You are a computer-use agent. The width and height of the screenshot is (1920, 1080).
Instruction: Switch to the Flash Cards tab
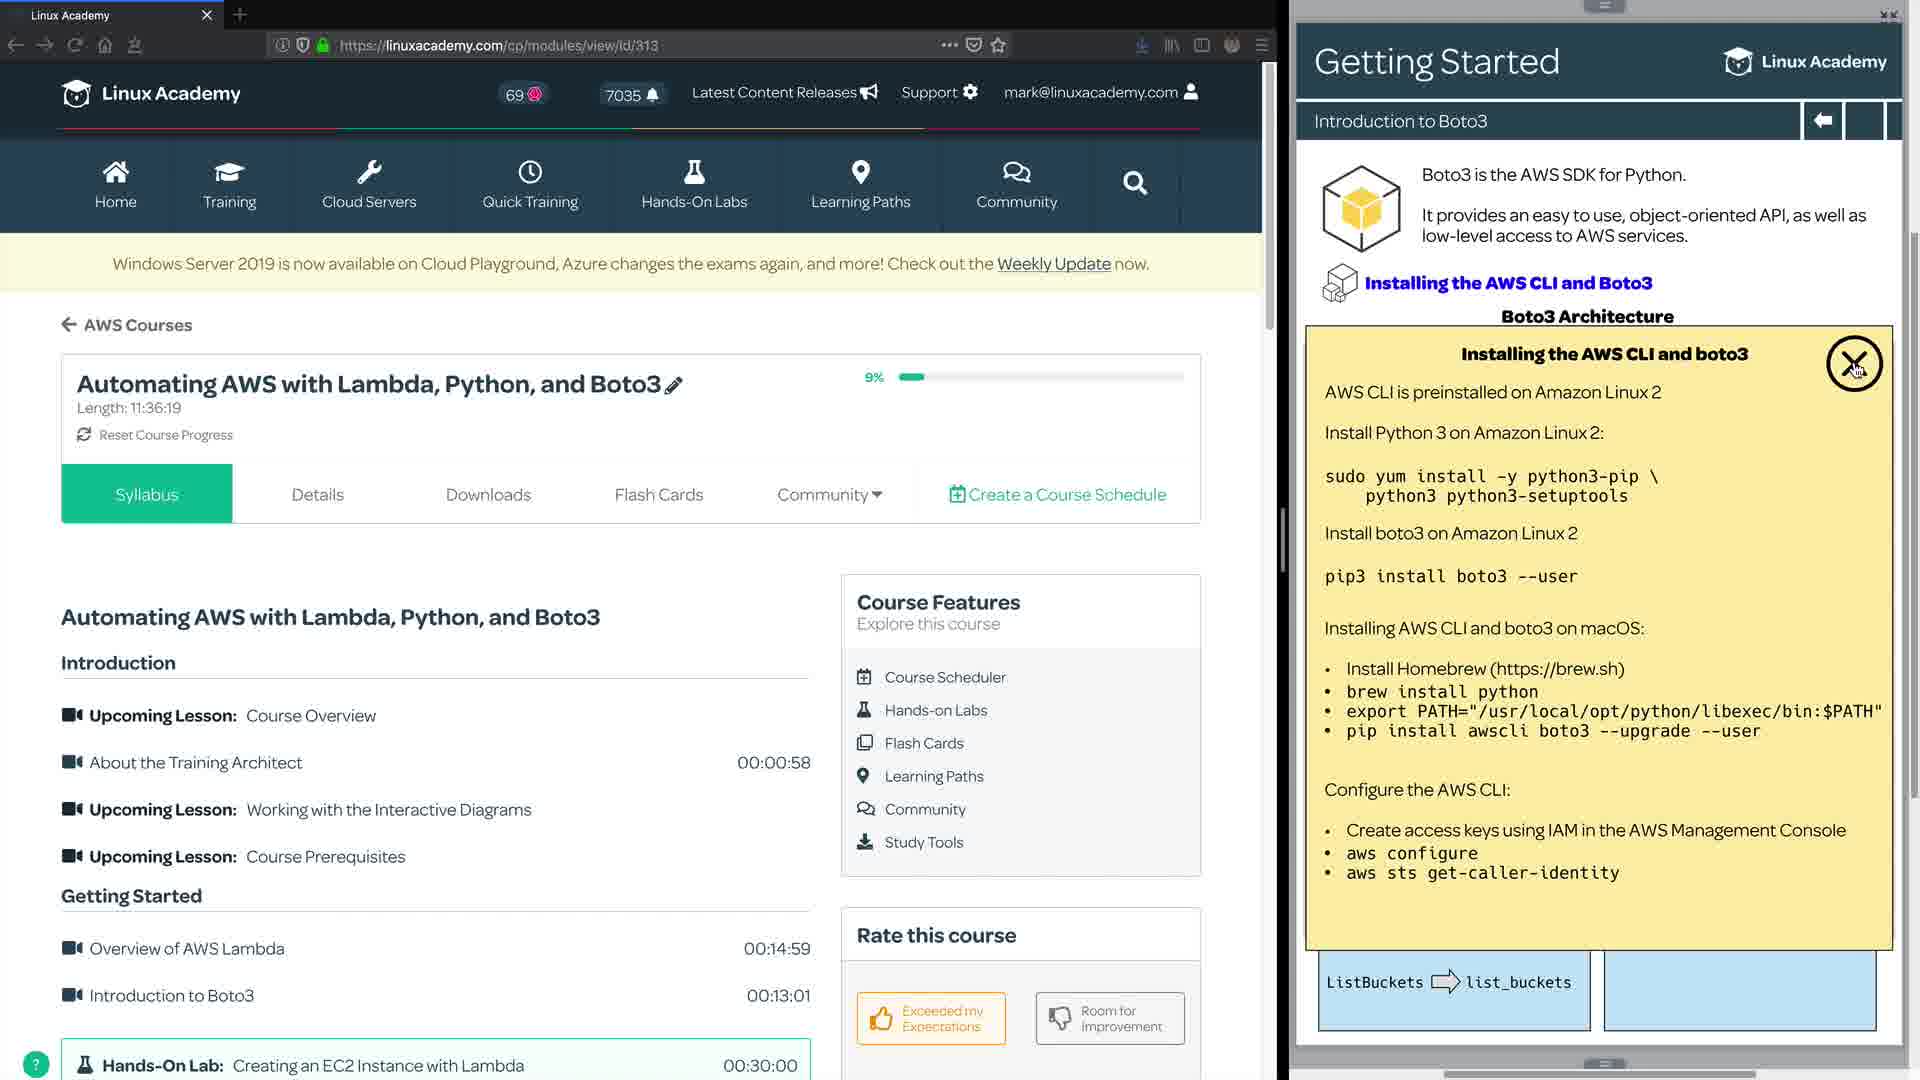point(658,494)
